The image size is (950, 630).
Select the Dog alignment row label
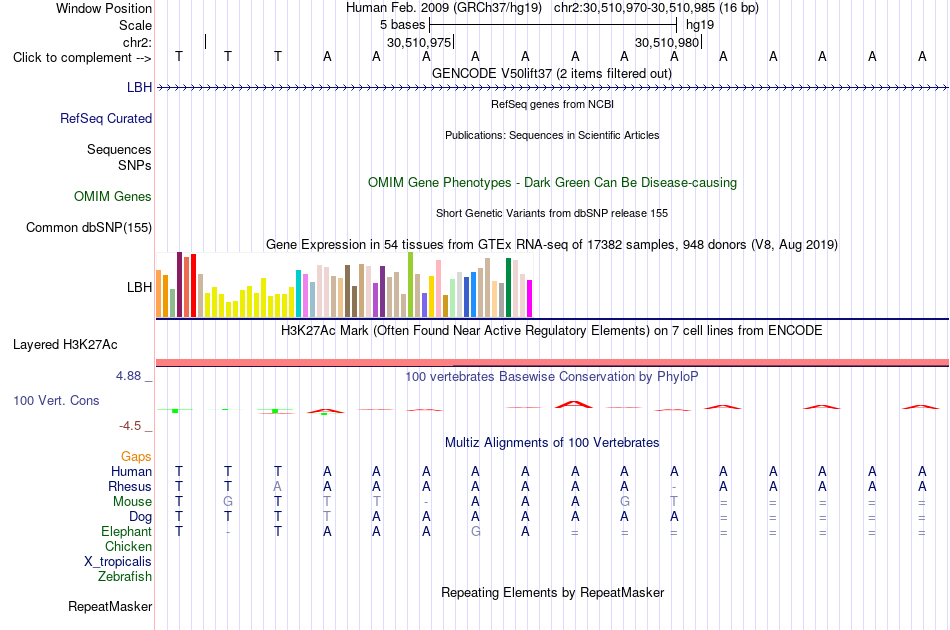[141, 517]
